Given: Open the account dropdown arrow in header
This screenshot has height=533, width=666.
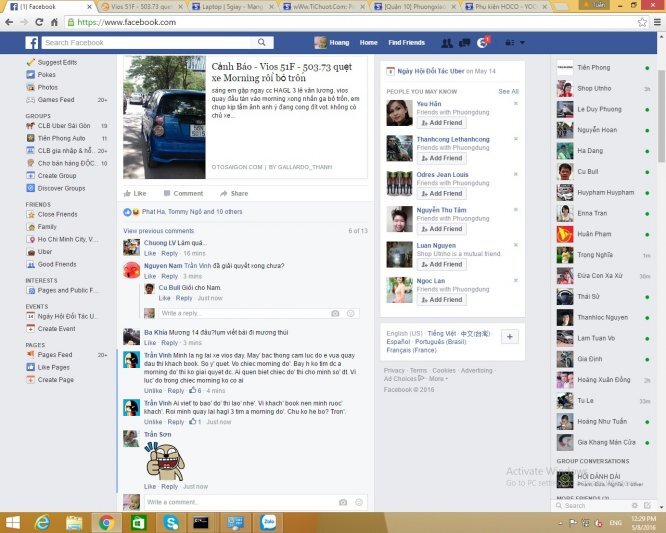Looking at the screenshot, I should (x=522, y=43).
